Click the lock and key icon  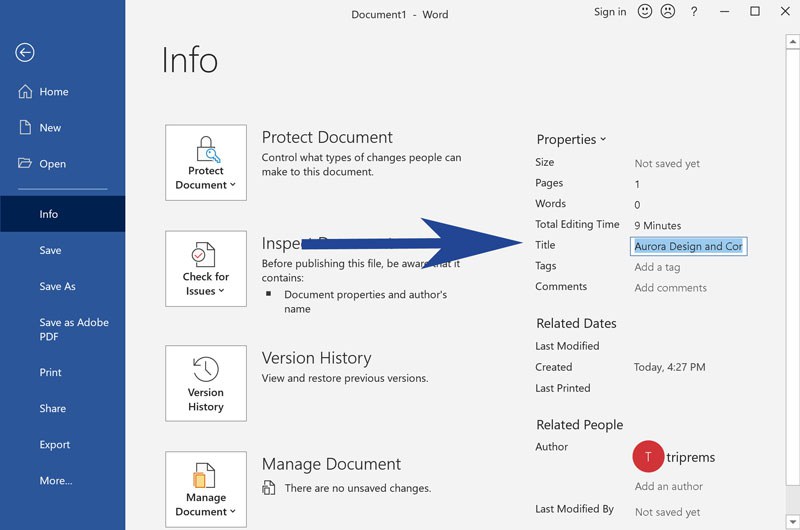pos(208,149)
